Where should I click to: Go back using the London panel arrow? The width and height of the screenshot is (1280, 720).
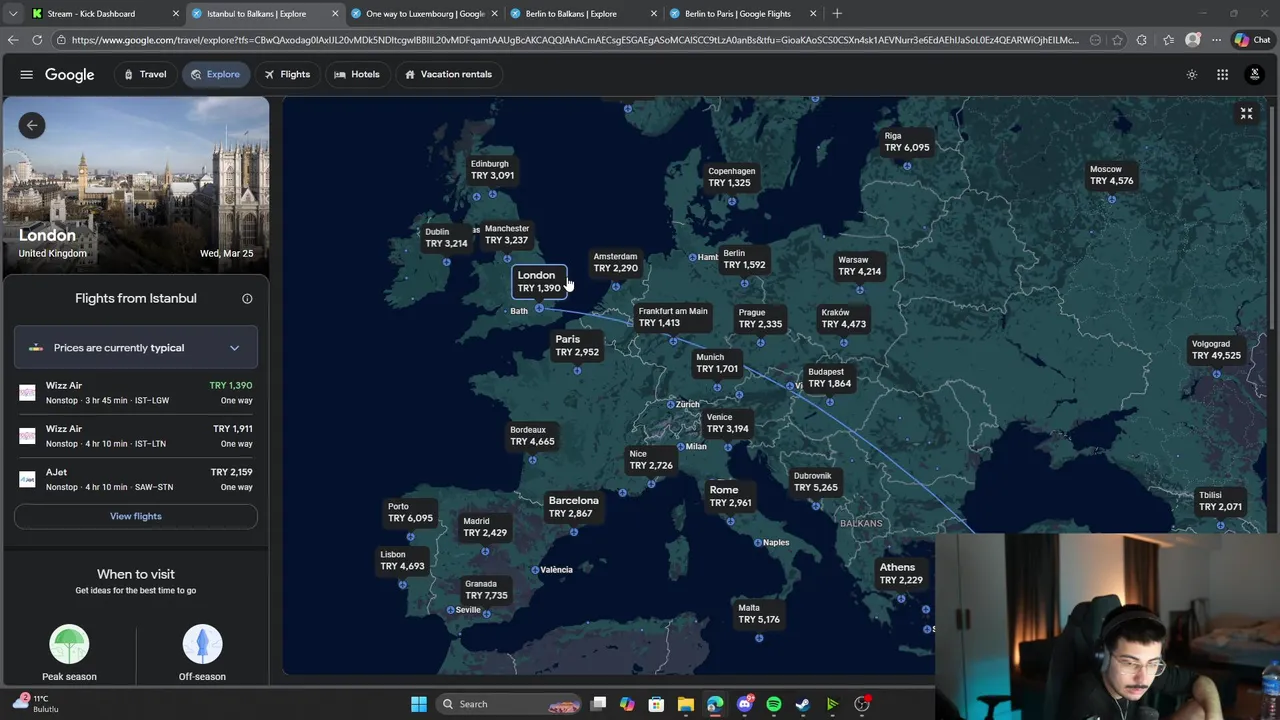(32, 125)
